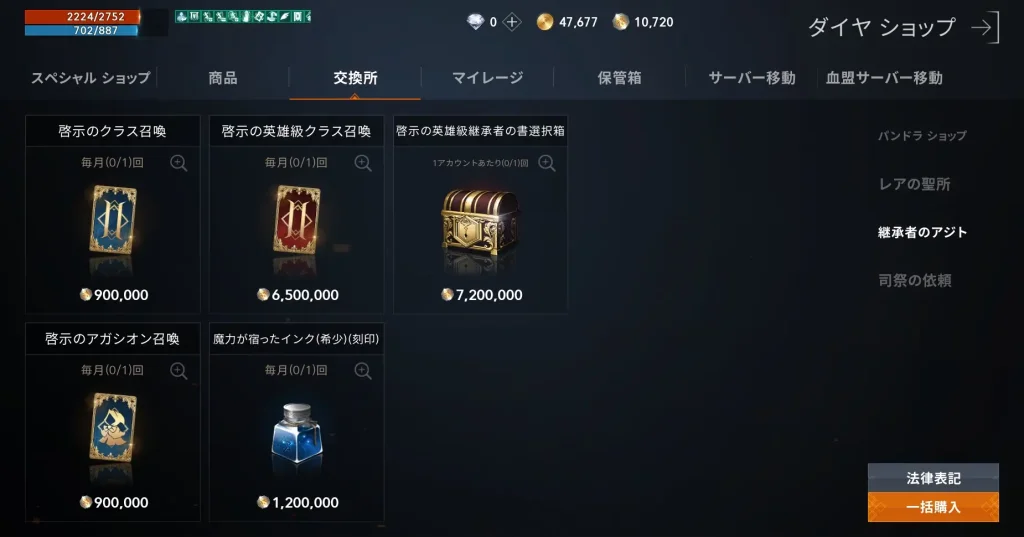Select レアの聖所 in the side menu
This screenshot has width=1024, height=537.
click(x=914, y=184)
